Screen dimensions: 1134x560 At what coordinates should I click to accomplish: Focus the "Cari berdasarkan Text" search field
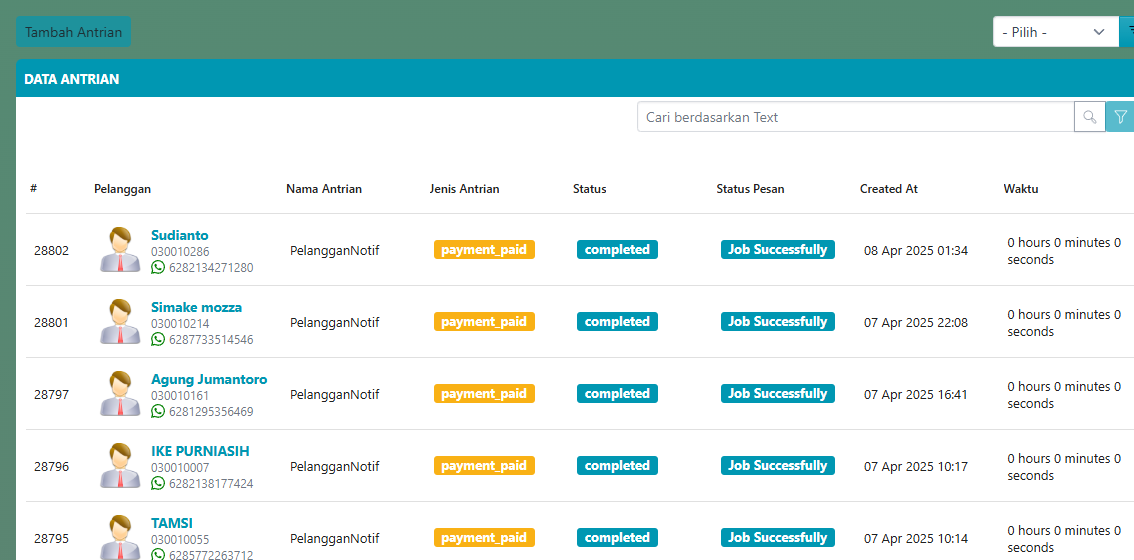click(x=855, y=117)
